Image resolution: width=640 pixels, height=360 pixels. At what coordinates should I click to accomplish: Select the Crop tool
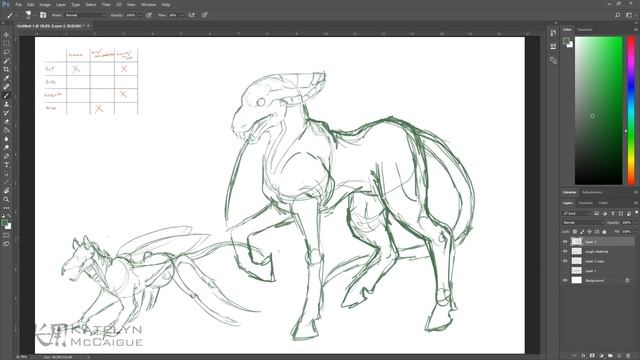6,69
